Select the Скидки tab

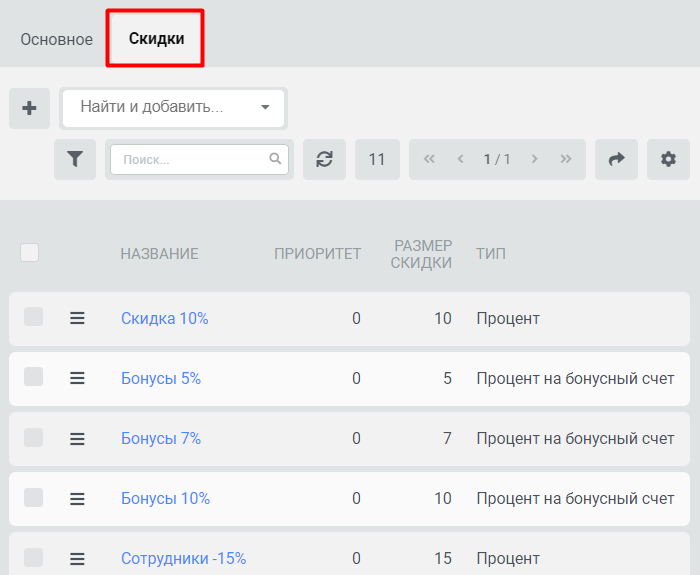(156, 39)
